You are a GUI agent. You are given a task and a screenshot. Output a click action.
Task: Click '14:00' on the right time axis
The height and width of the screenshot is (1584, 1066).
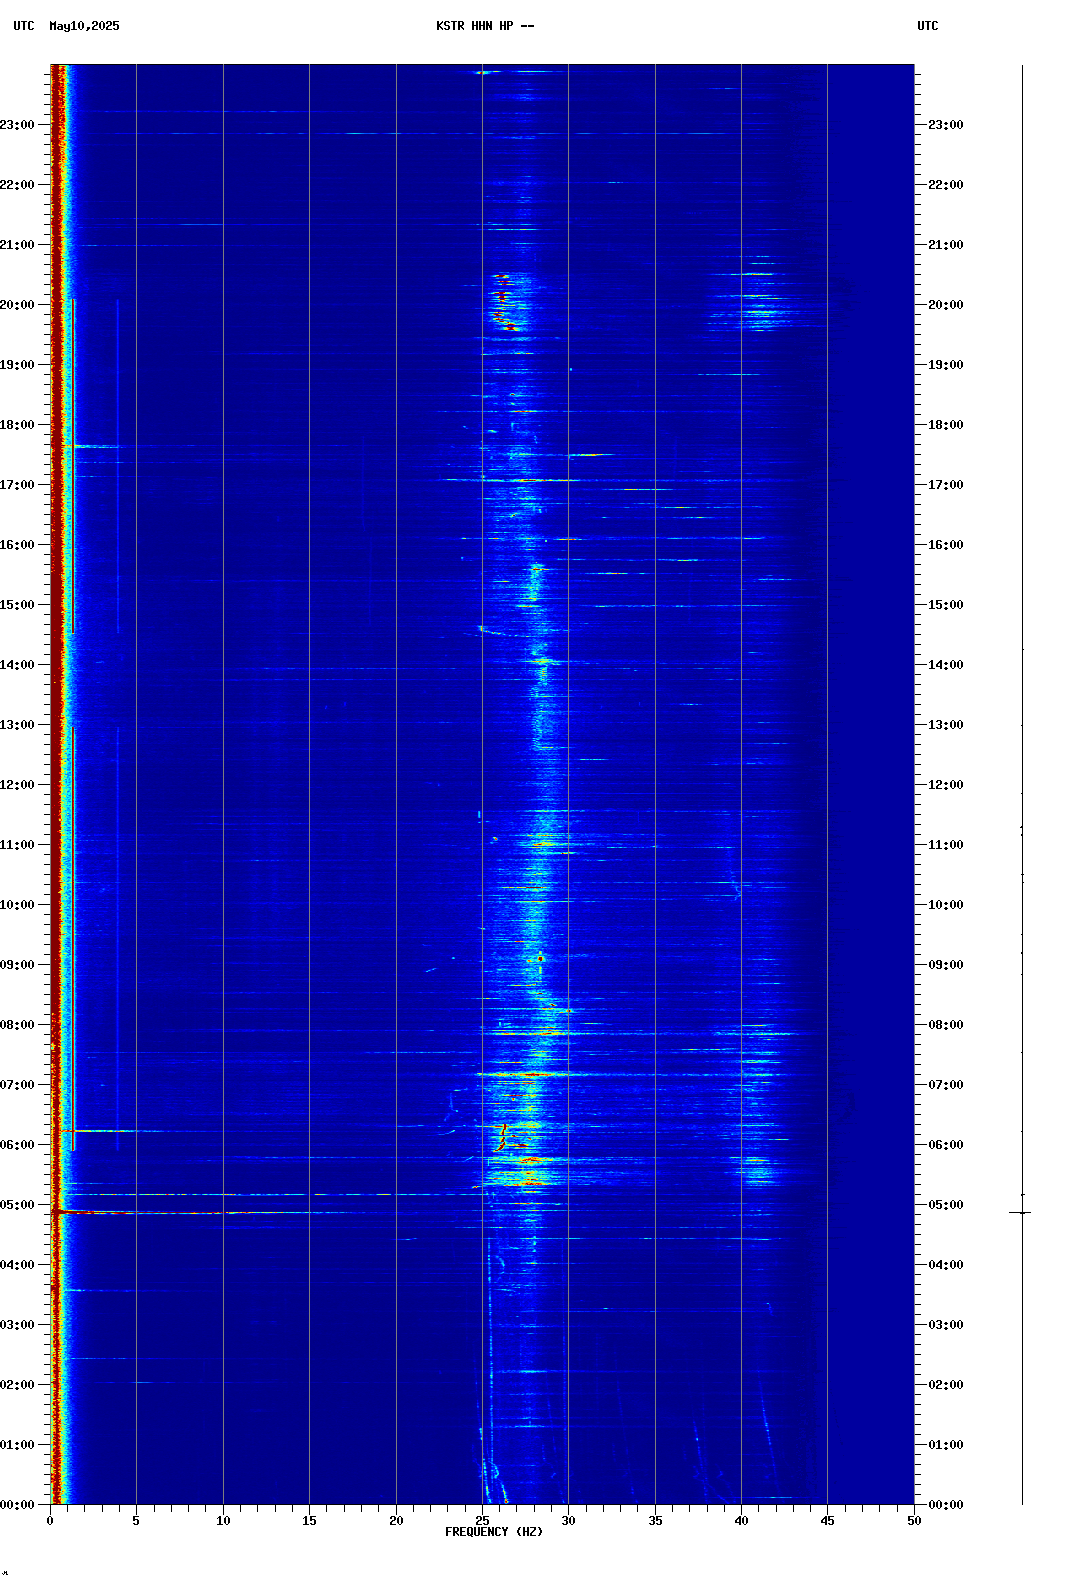coord(946,665)
